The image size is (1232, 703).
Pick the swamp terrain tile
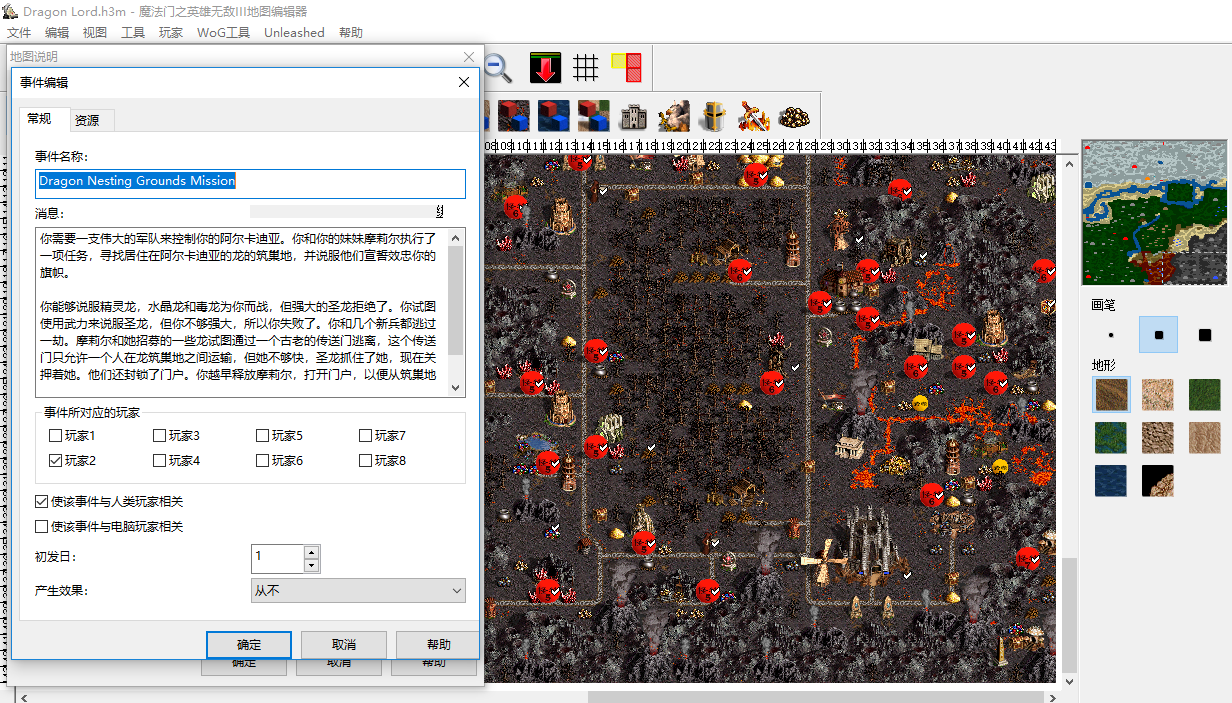coord(1111,438)
